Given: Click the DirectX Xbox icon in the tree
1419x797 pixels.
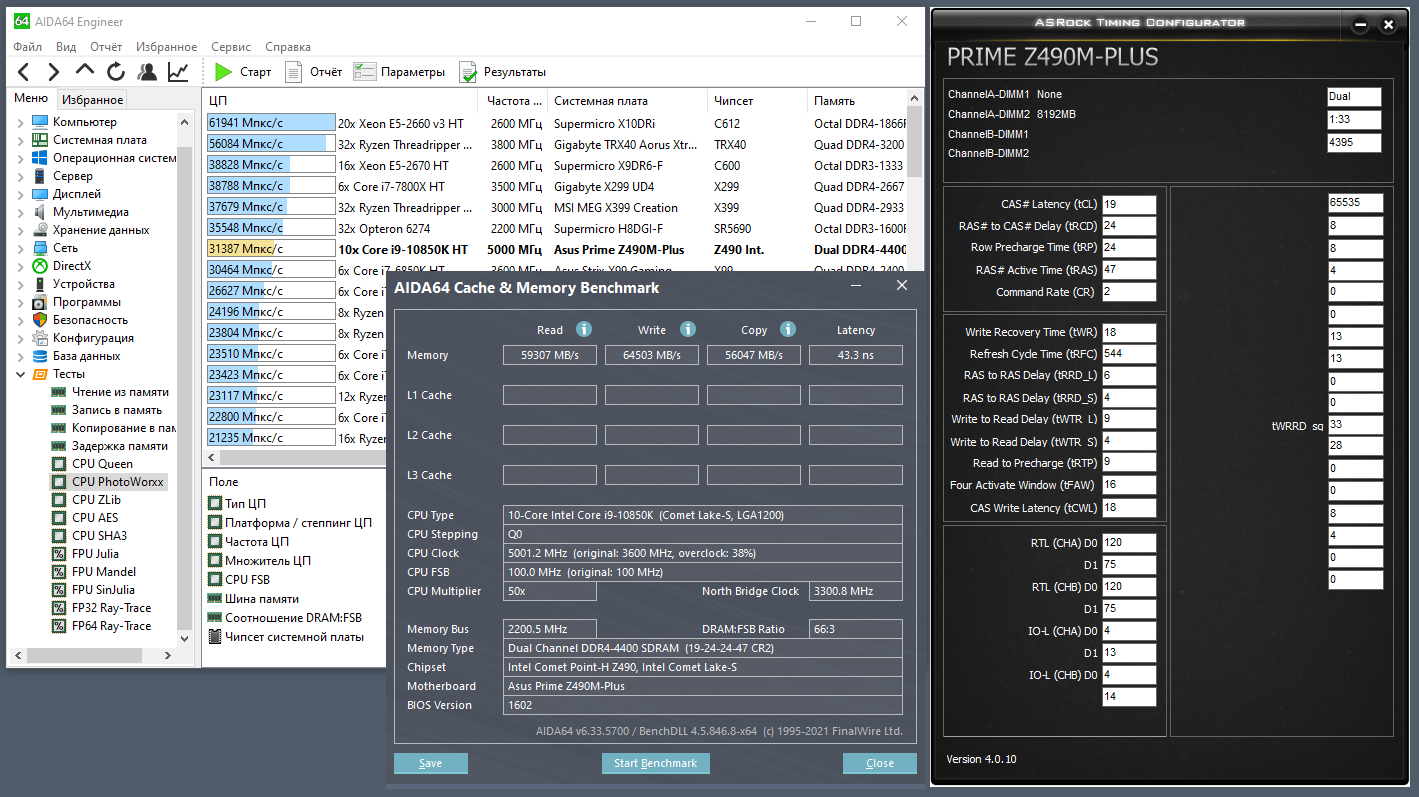Looking at the screenshot, I should [x=40, y=266].
